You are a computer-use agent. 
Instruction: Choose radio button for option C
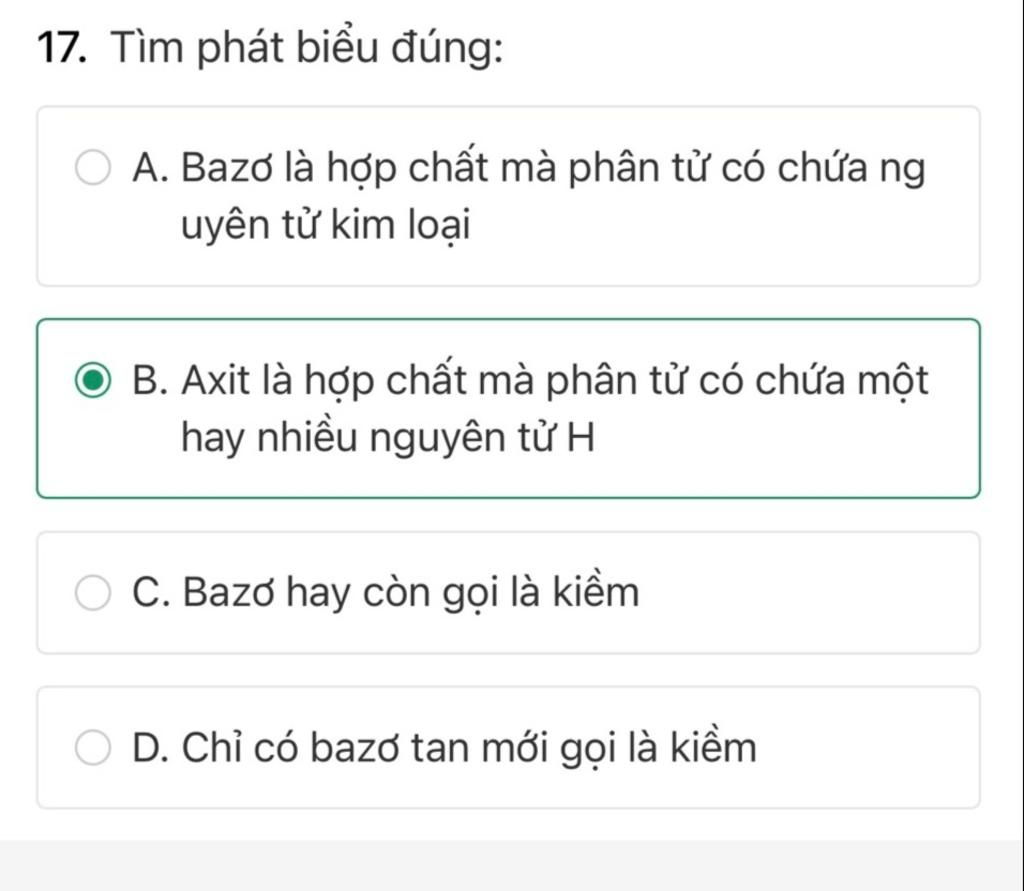pos(96,593)
